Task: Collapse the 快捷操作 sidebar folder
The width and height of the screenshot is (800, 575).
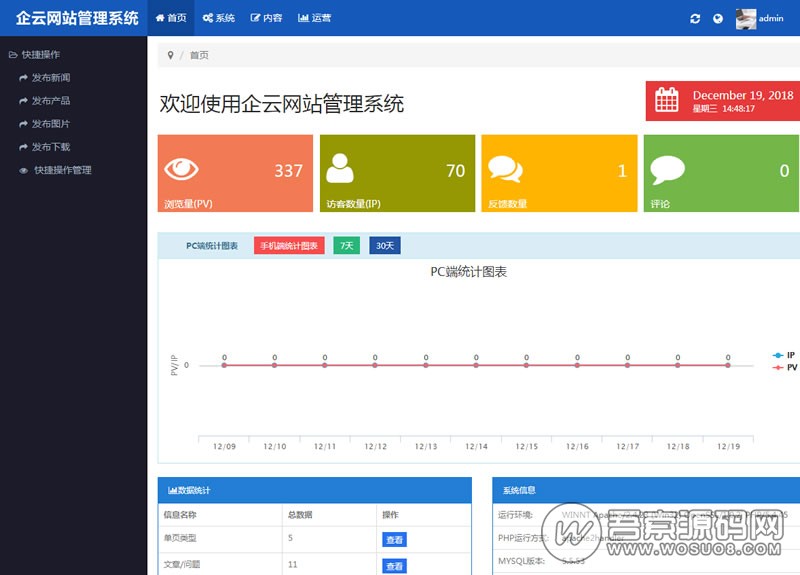Action: coord(35,54)
